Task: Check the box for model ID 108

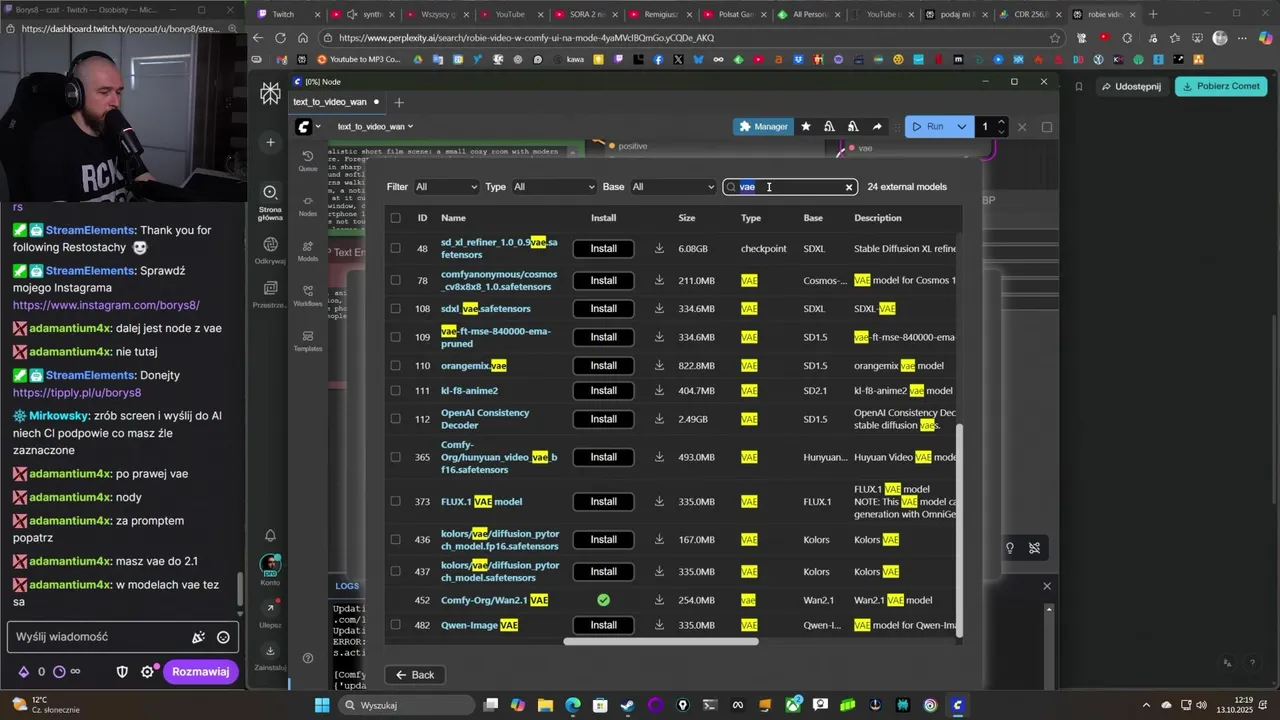Action: tap(396, 308)
